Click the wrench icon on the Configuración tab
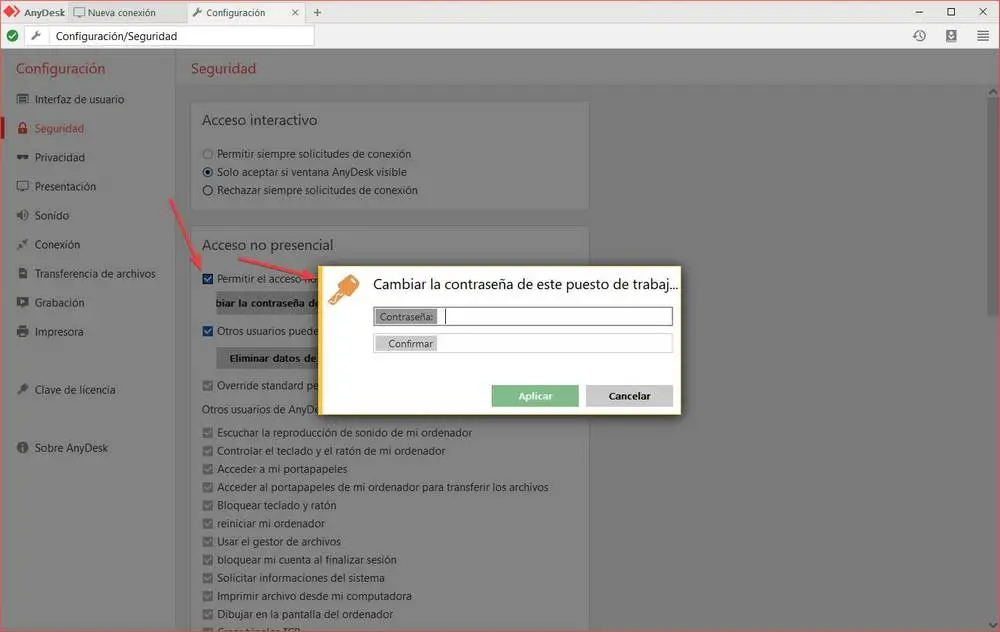This screenshot has height=632, width=1000. coord(197,12)
